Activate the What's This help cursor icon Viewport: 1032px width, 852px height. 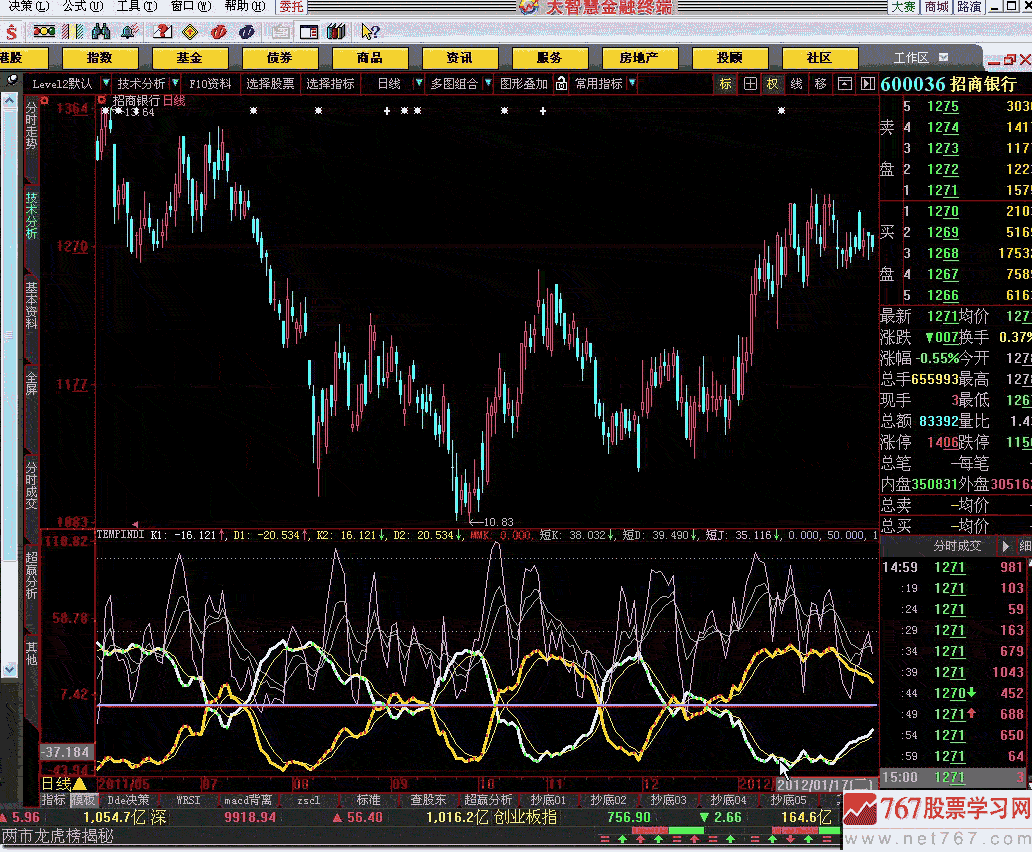370,31
